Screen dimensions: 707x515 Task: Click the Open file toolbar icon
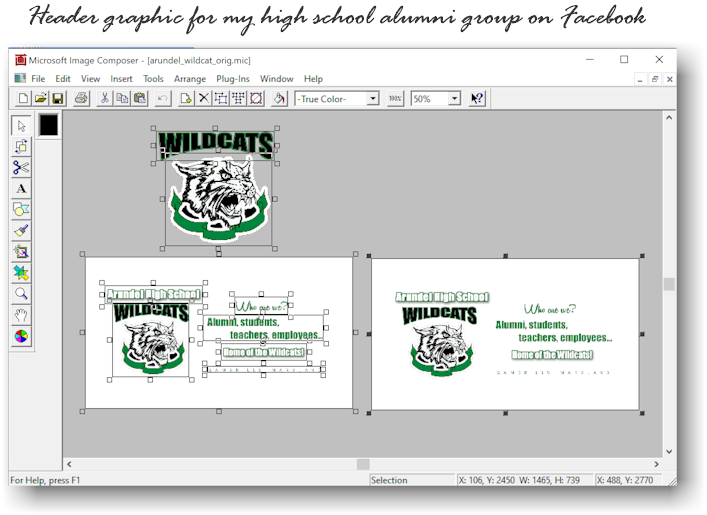41,98
